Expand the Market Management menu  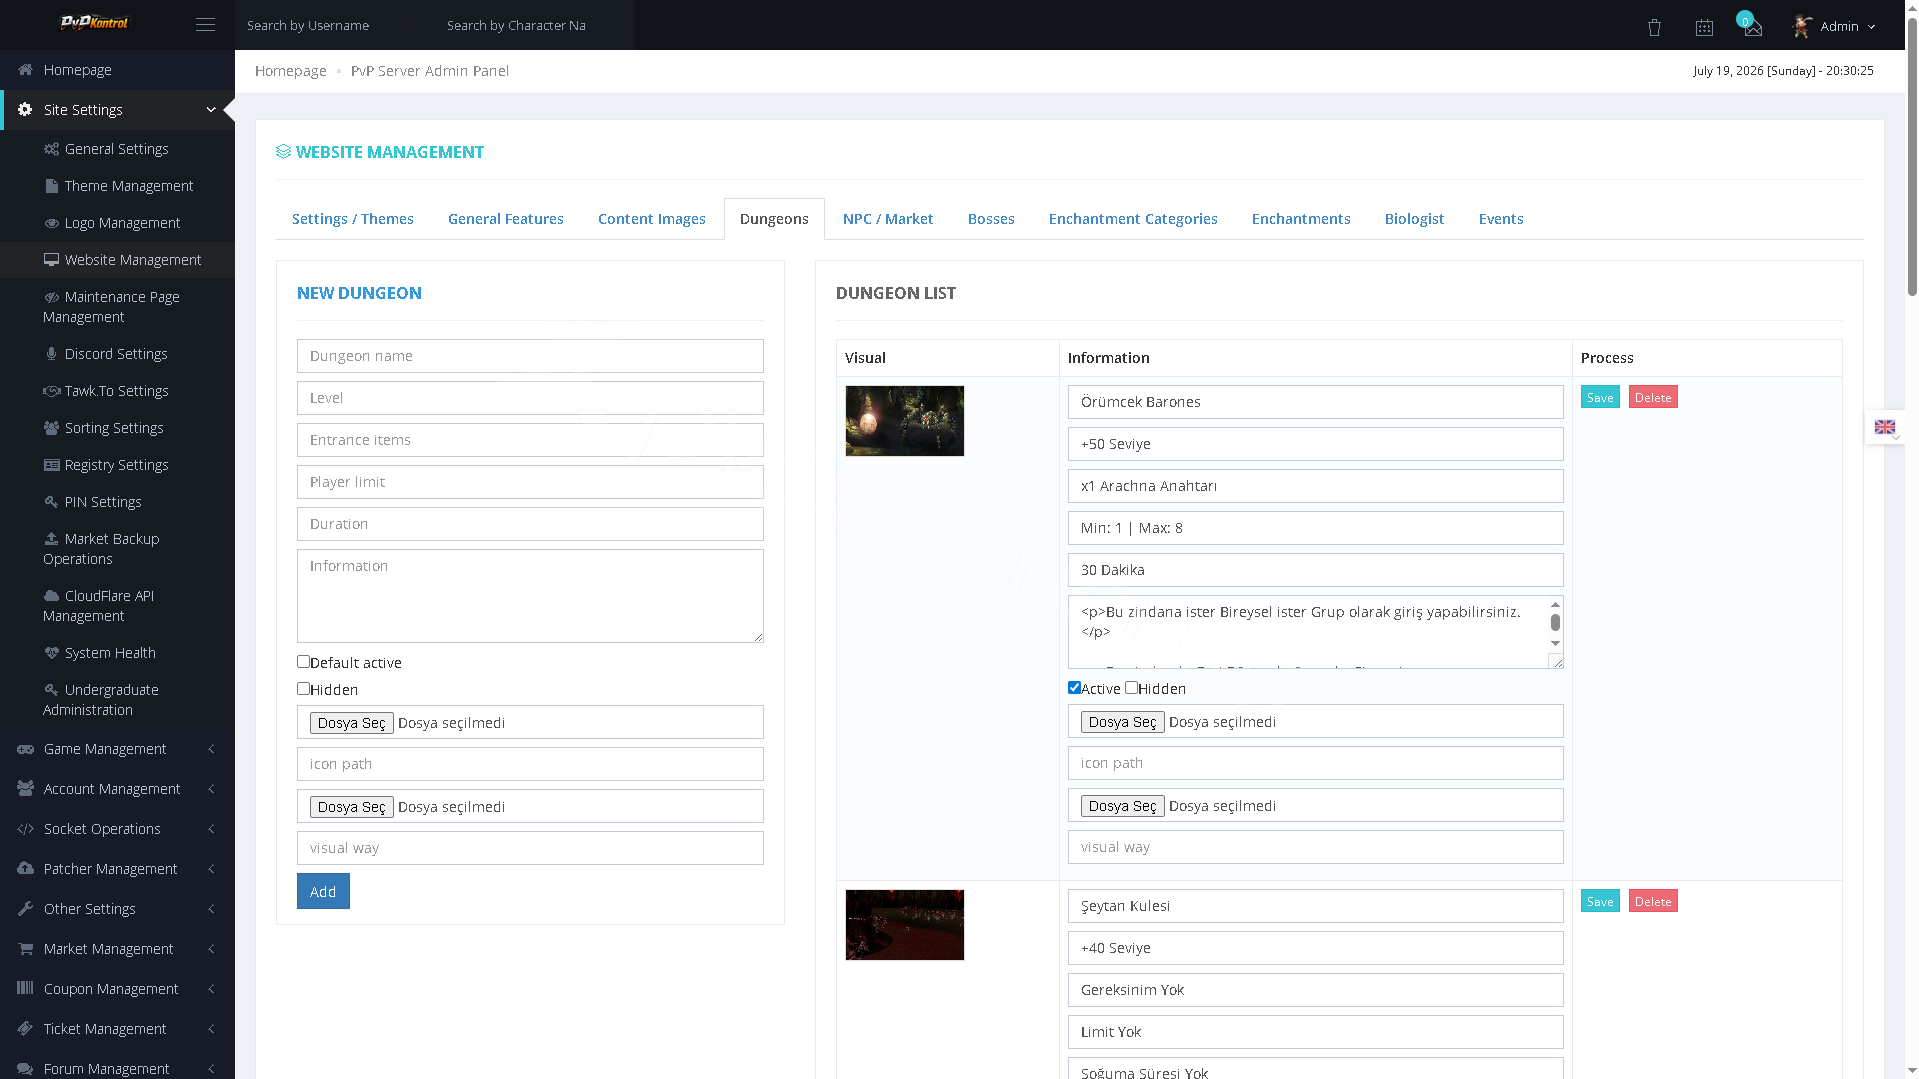(x=211, y=949)
